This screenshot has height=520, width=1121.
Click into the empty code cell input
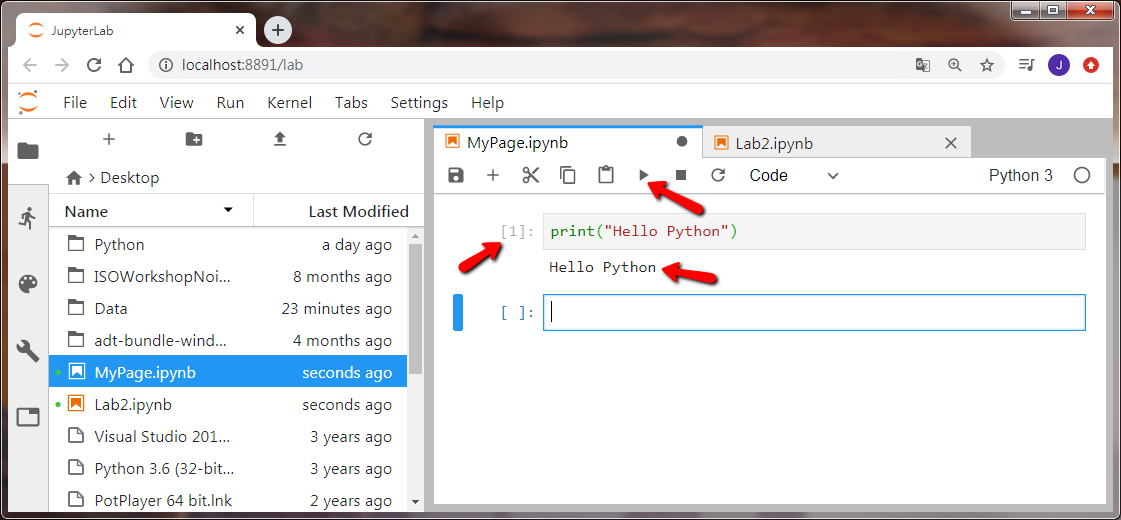814,313
